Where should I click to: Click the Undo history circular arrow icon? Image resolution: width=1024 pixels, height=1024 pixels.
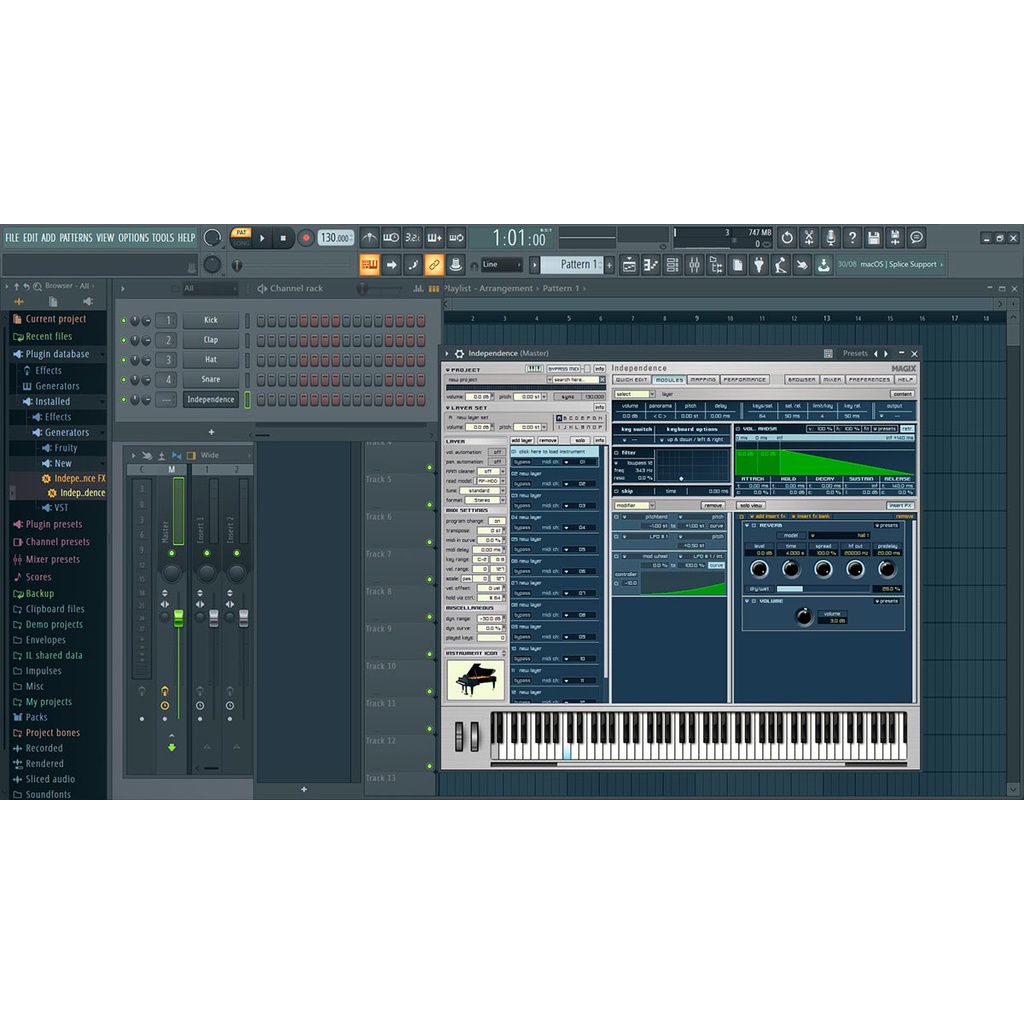tap(787, 238)
